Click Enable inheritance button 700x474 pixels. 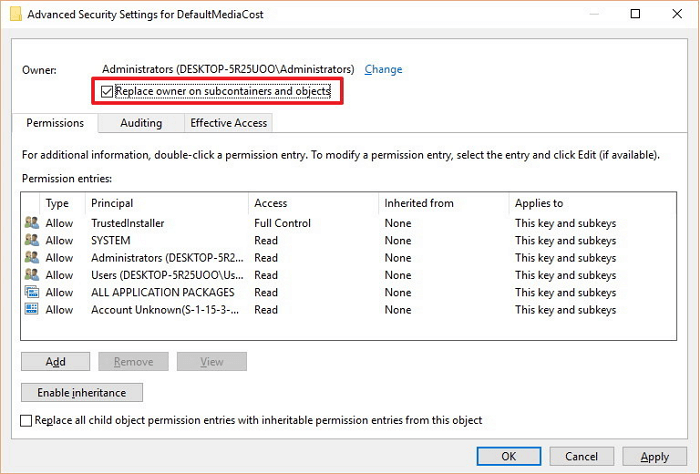pyautogui.click(x=82, y=392)
